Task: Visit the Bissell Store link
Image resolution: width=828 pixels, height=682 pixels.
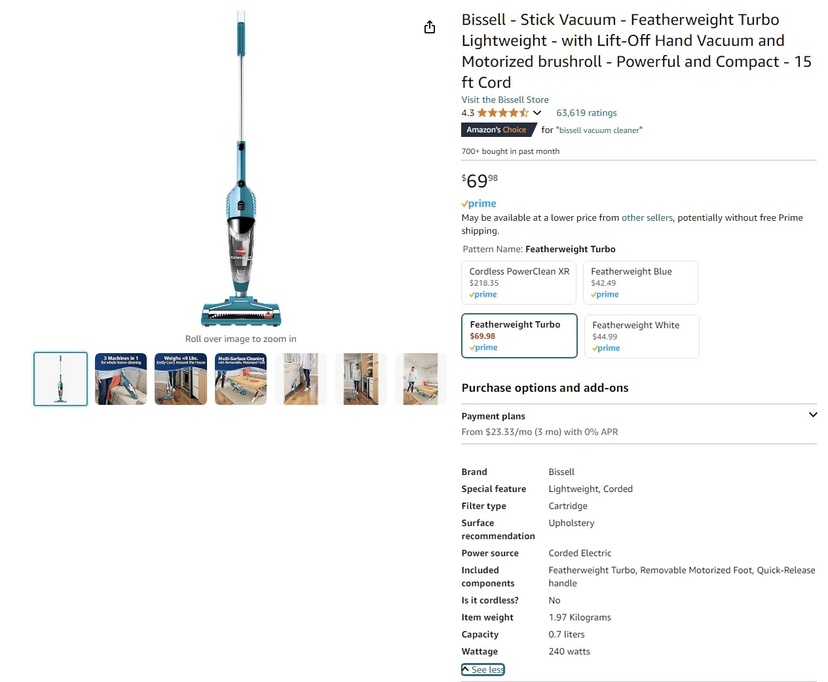Action: pos(505,100)
